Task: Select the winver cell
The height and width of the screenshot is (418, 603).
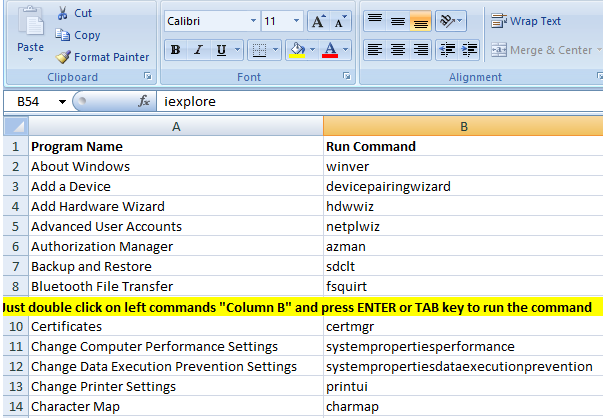Action: coord(463,167)
